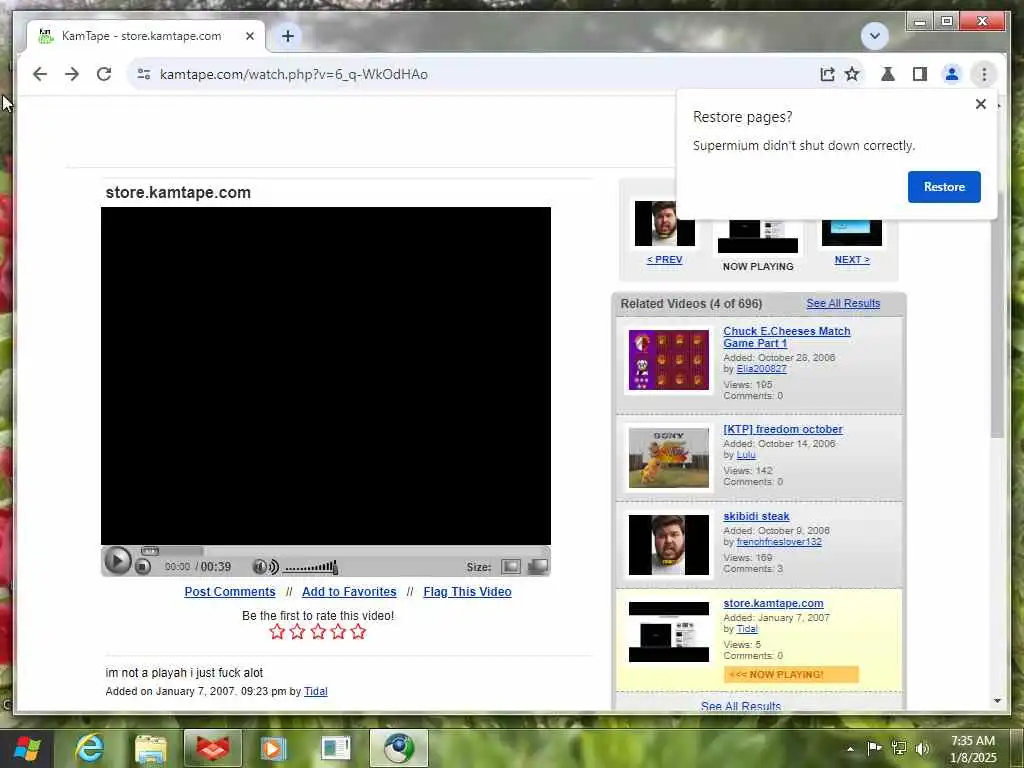This screenshot has width=1024, height=768.
Task: Open the profile avatar menu
Action: pos(952,74)
